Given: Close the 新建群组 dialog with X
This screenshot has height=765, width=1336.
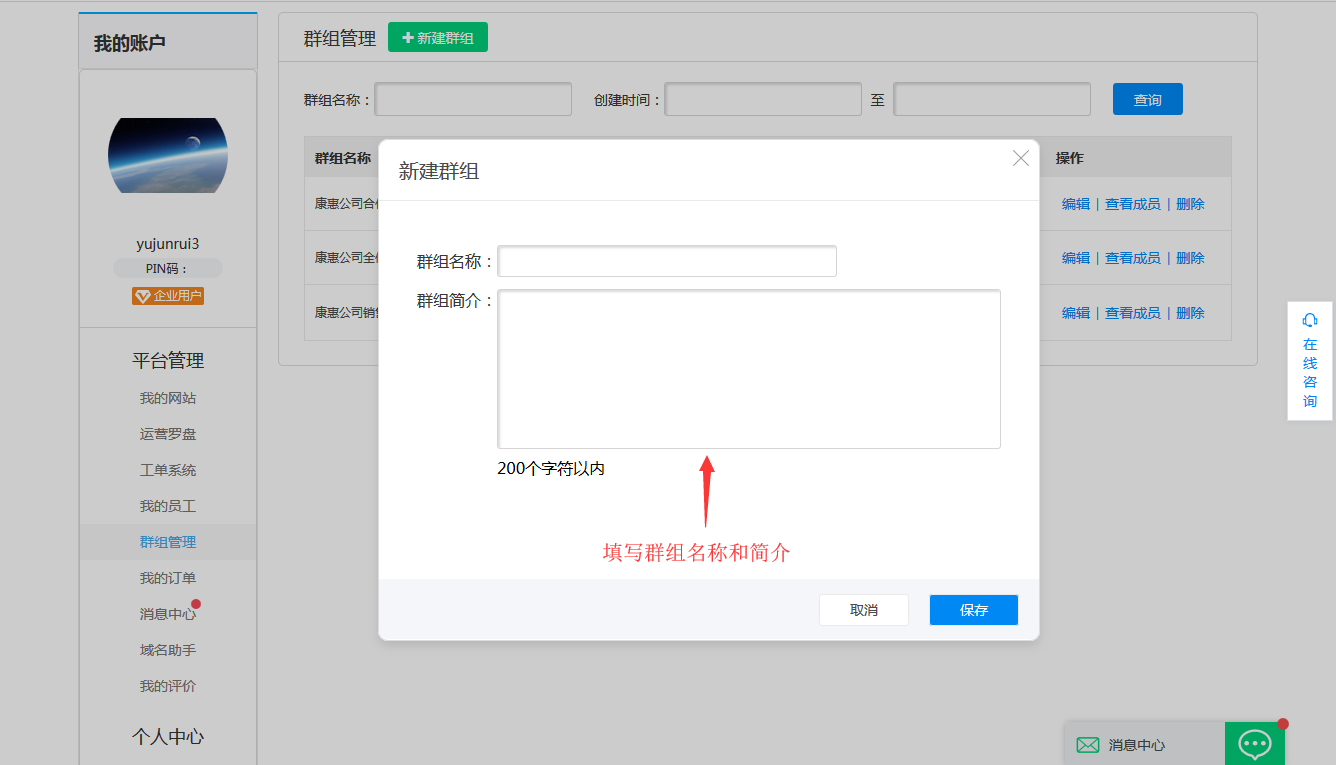Looking at the screenshot, I should 1020,158.
